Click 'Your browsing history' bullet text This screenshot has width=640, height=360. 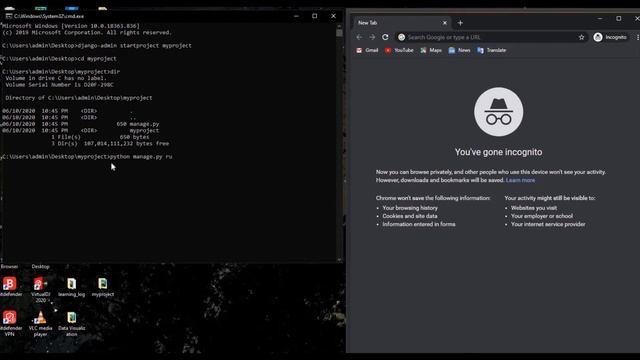pos(410,208)
